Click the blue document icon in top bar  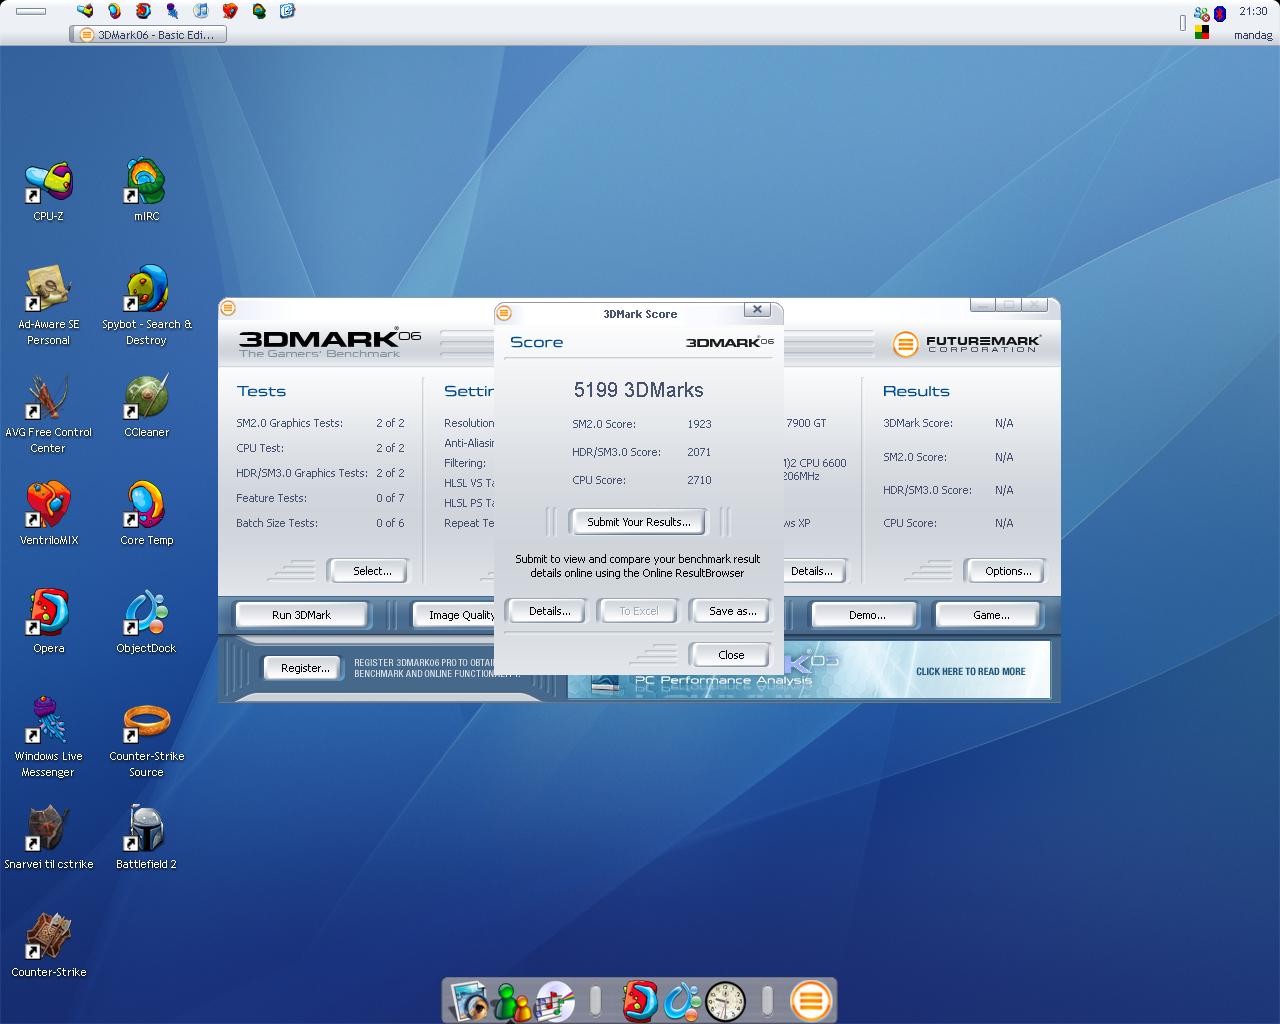288,11
